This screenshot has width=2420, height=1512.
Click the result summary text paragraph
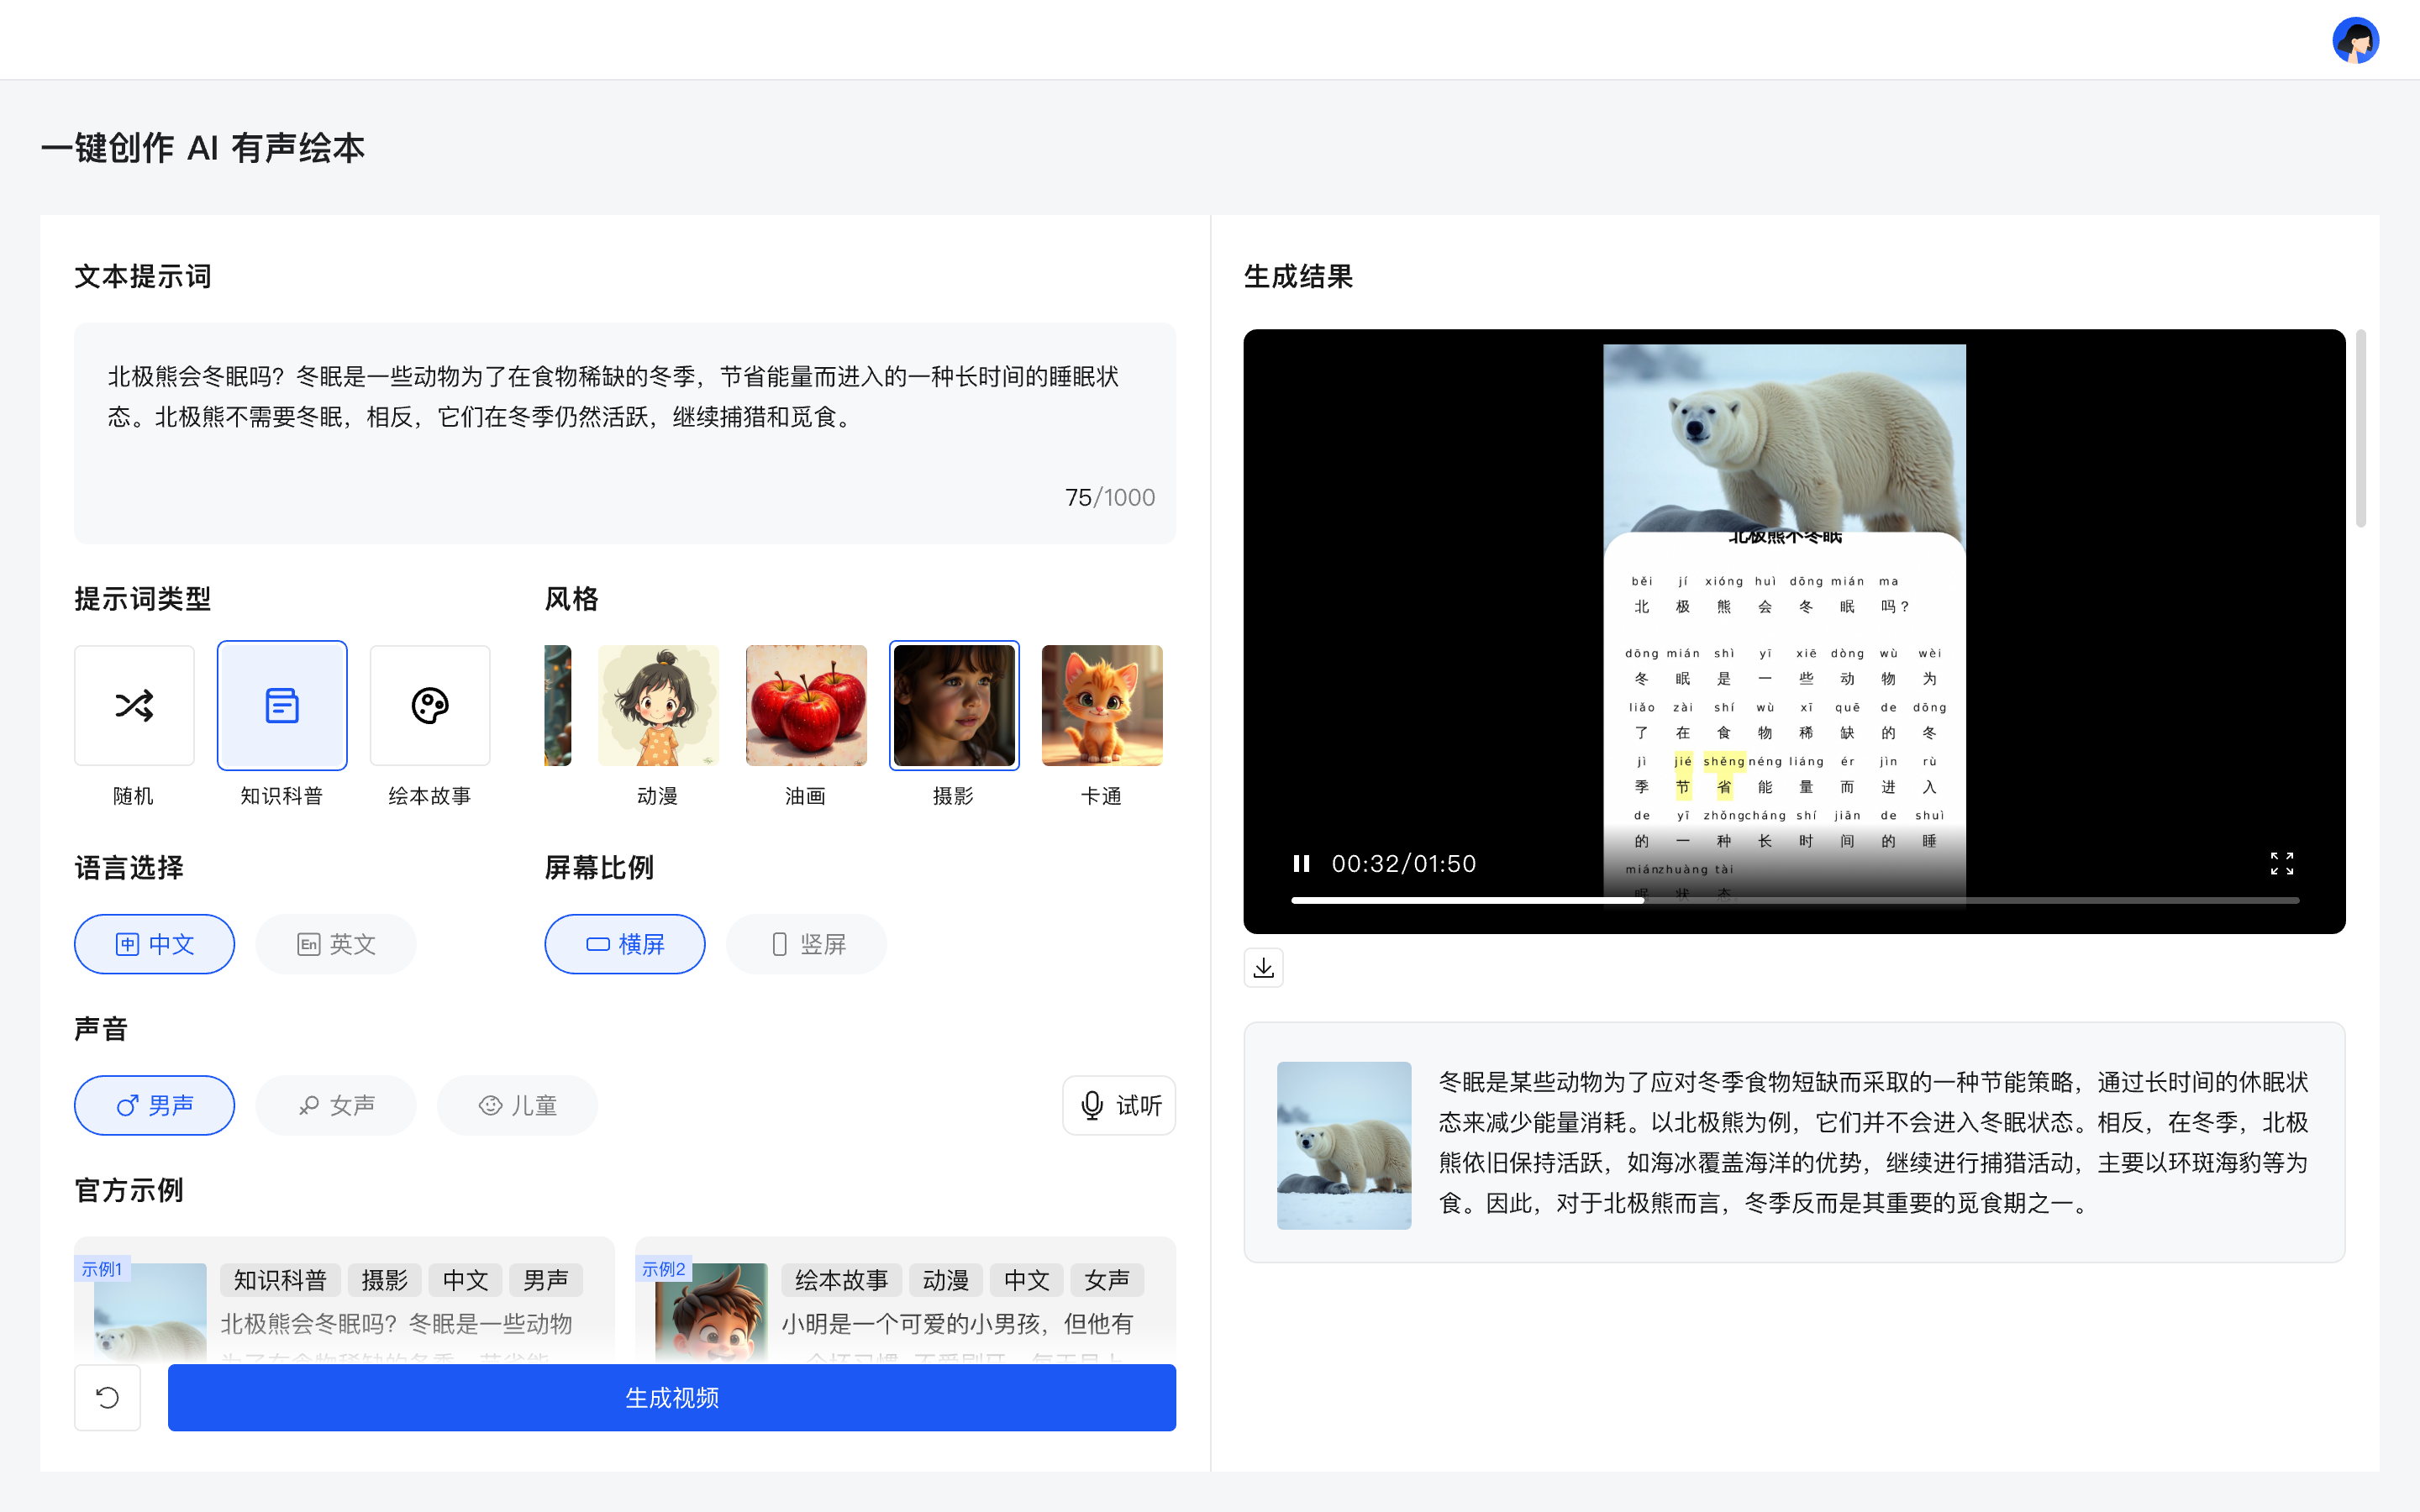click(1873, 1142)
